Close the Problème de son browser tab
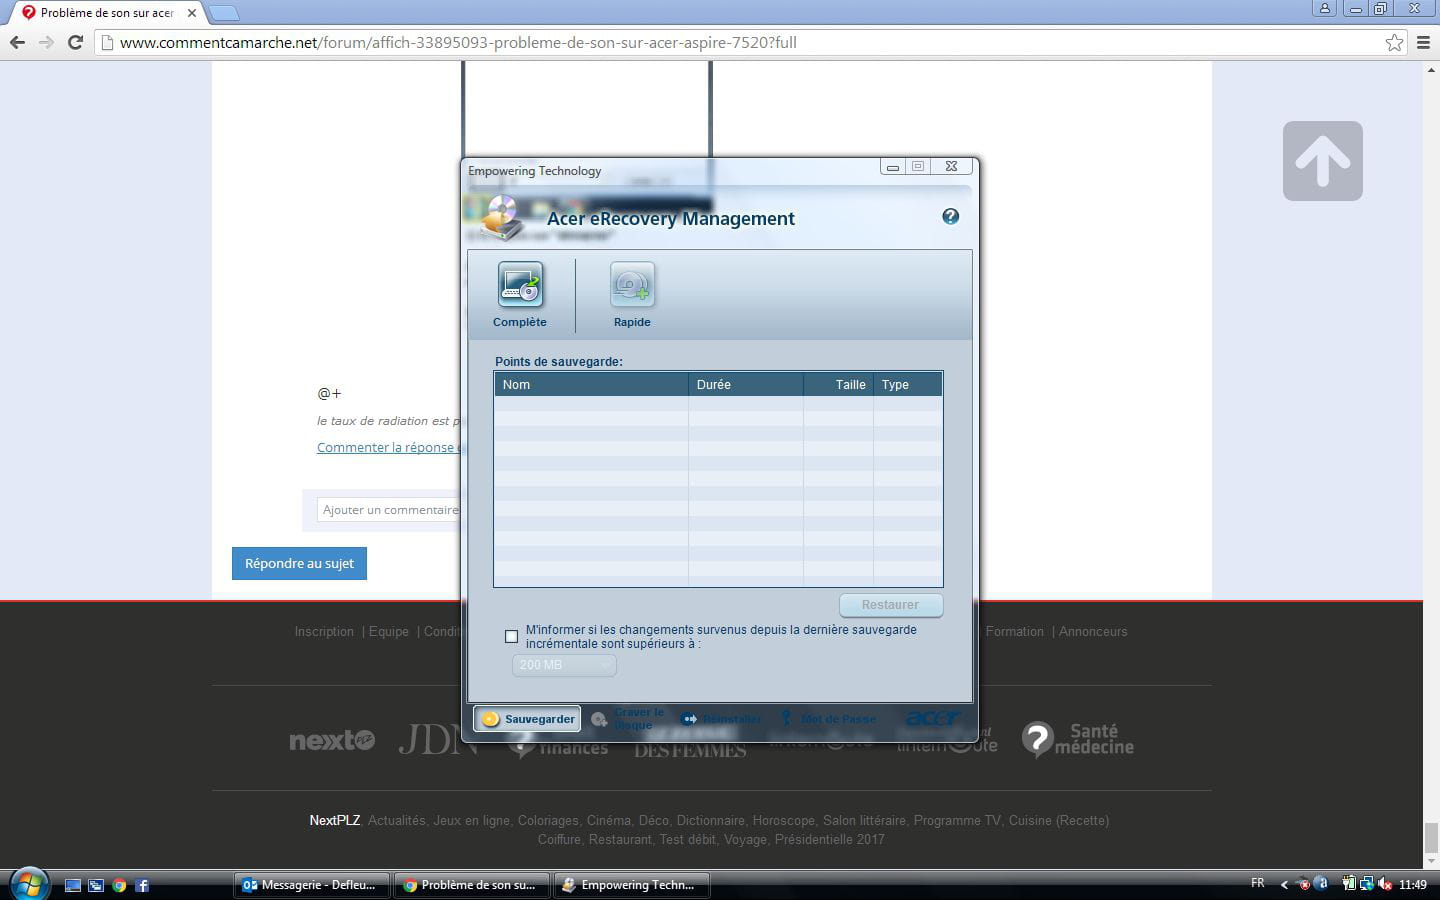 pyautogui.click(x=192, y=13)
